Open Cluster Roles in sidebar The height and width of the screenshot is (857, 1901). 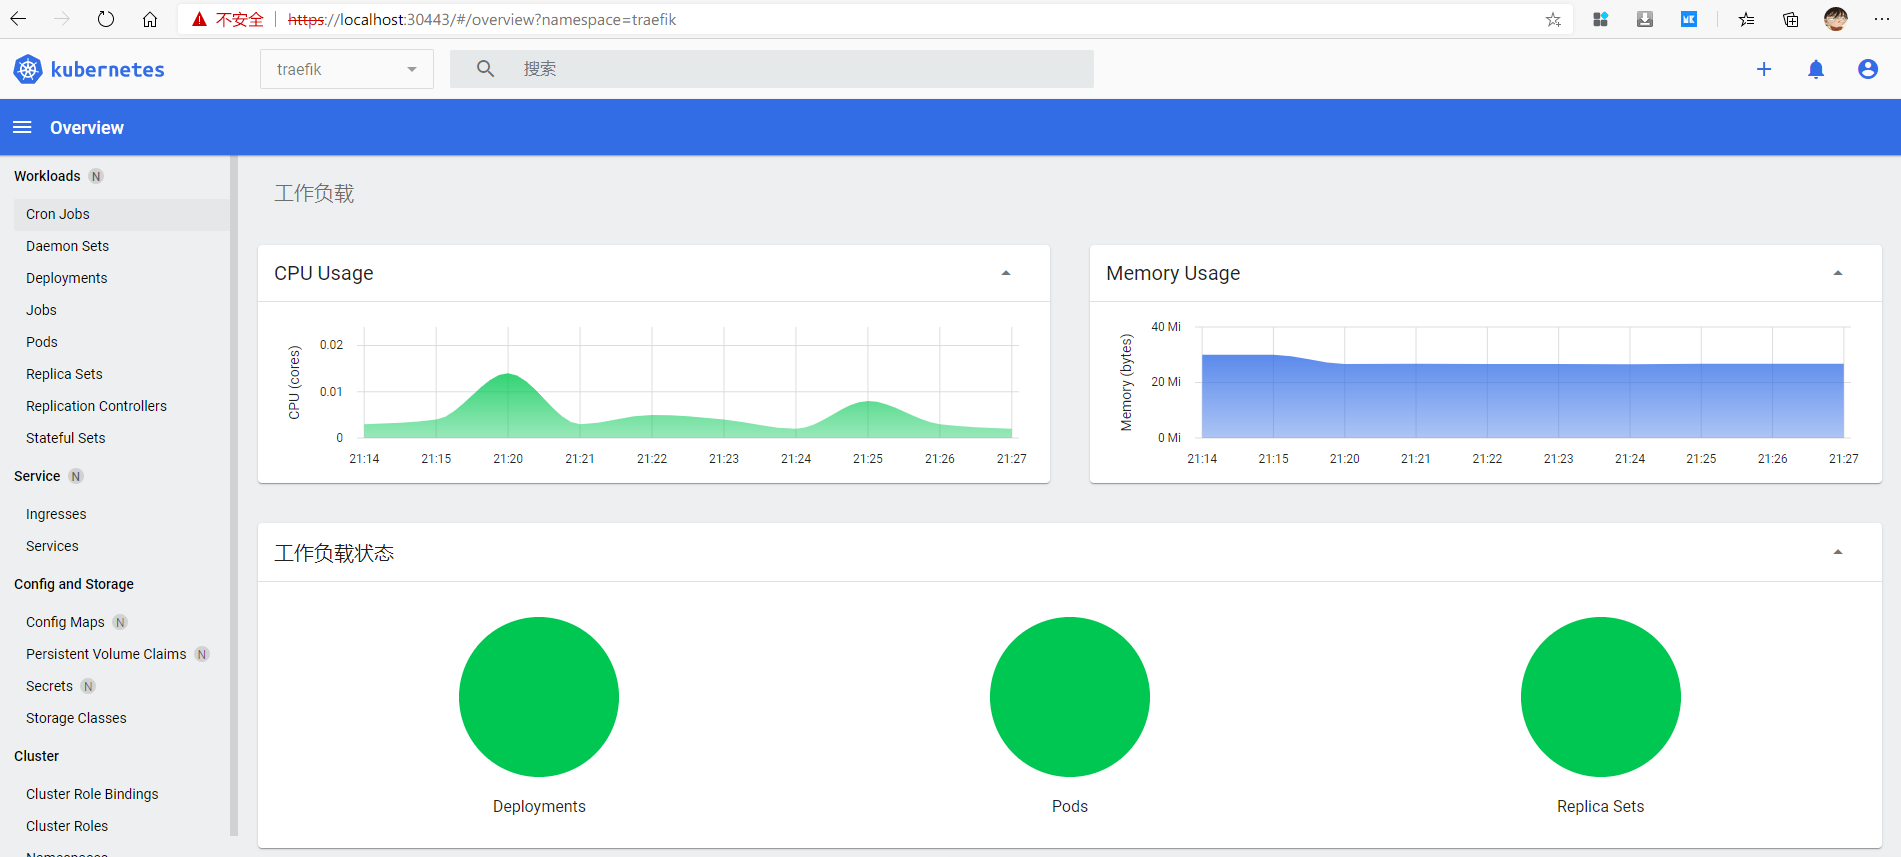click(x=67, y=826)
